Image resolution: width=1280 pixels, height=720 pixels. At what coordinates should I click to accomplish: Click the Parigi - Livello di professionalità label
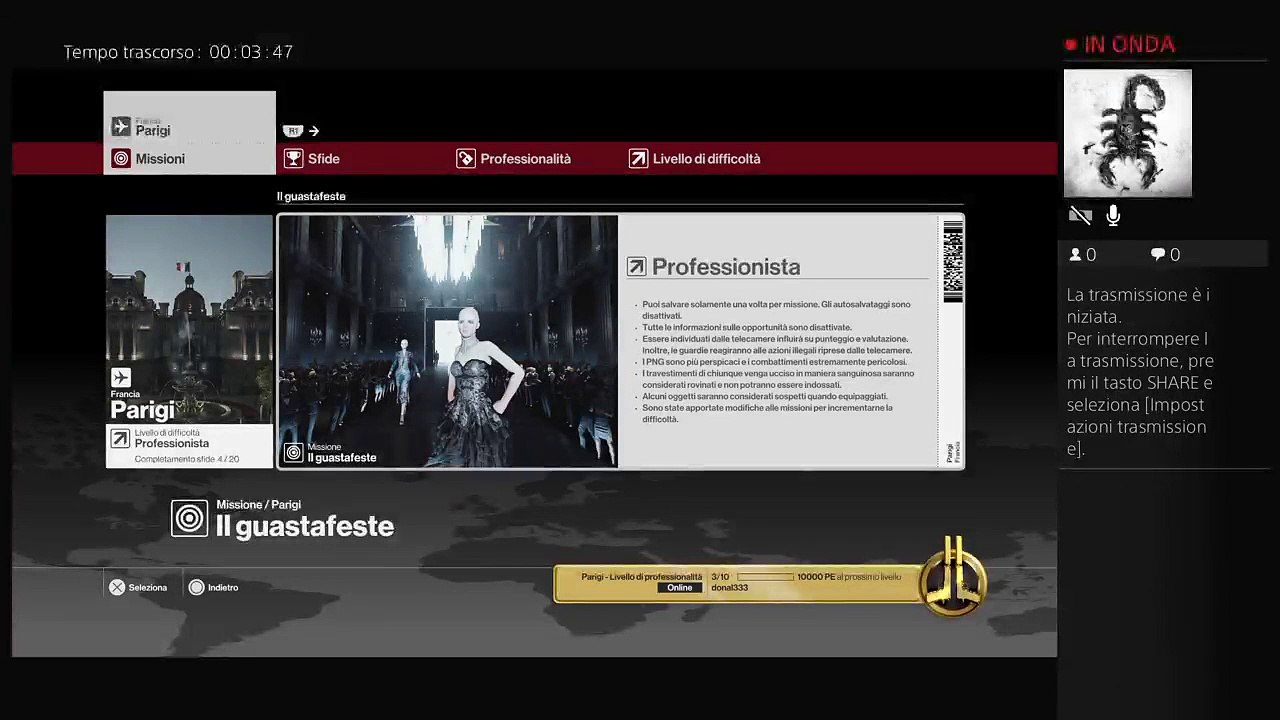point(642,577)
